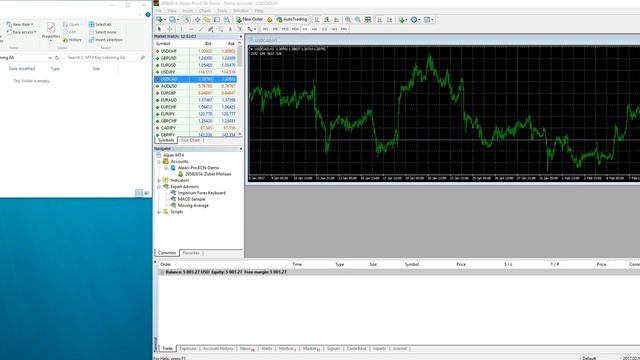Open the Journal terminal tab

[x=400, y=349]
